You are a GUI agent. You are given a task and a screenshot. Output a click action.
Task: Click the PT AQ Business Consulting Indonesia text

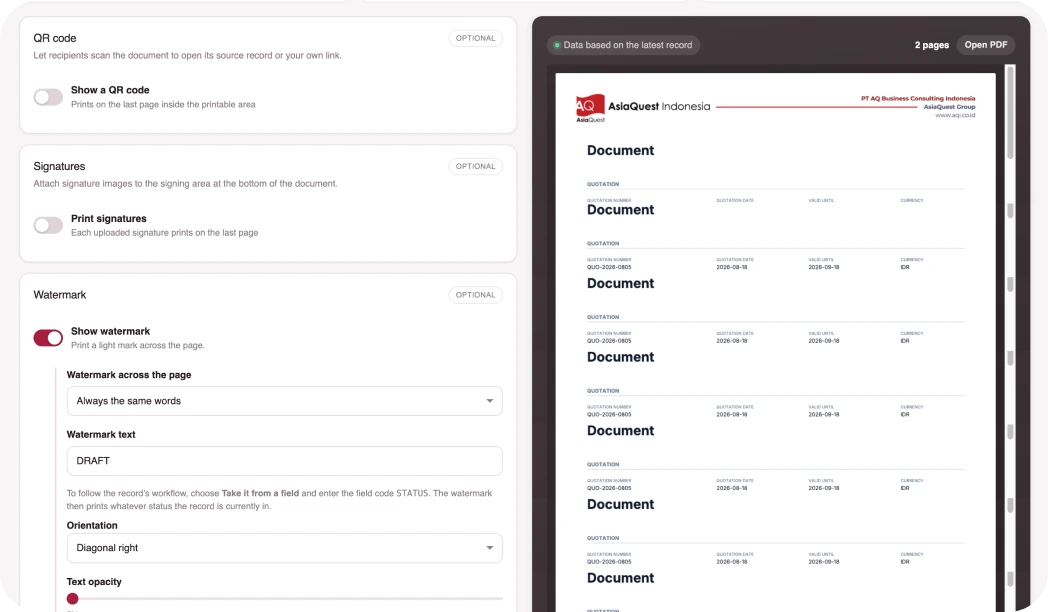click(x=918, y=98)
